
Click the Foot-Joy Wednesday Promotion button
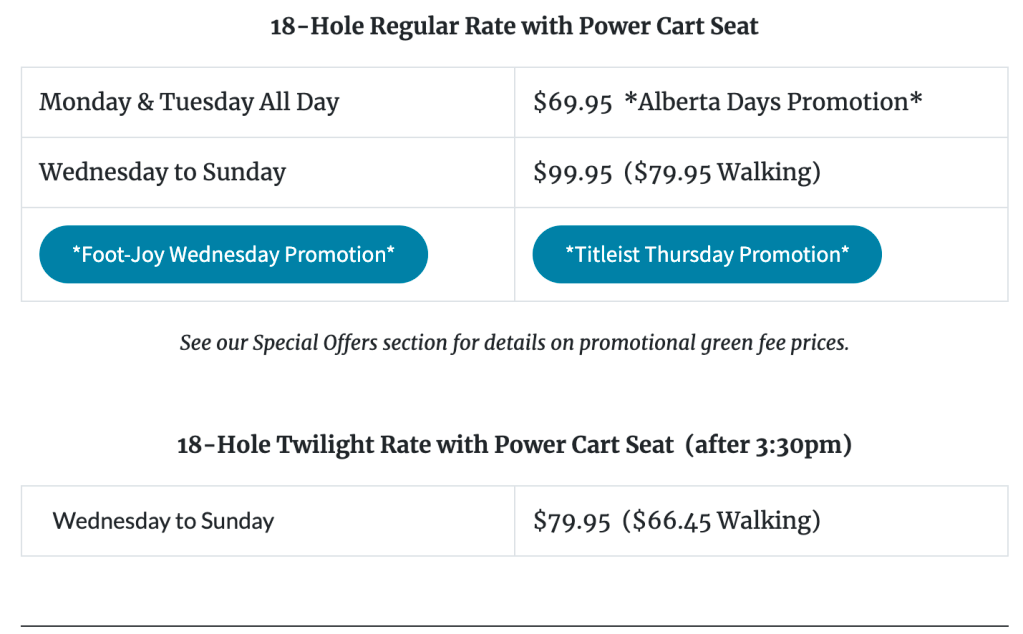point(233,254)
